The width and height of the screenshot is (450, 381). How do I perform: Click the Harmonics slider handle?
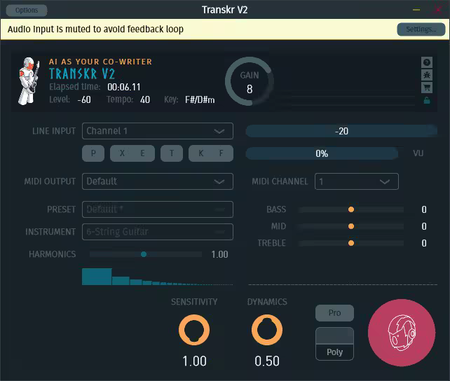(x=144, y=254)
